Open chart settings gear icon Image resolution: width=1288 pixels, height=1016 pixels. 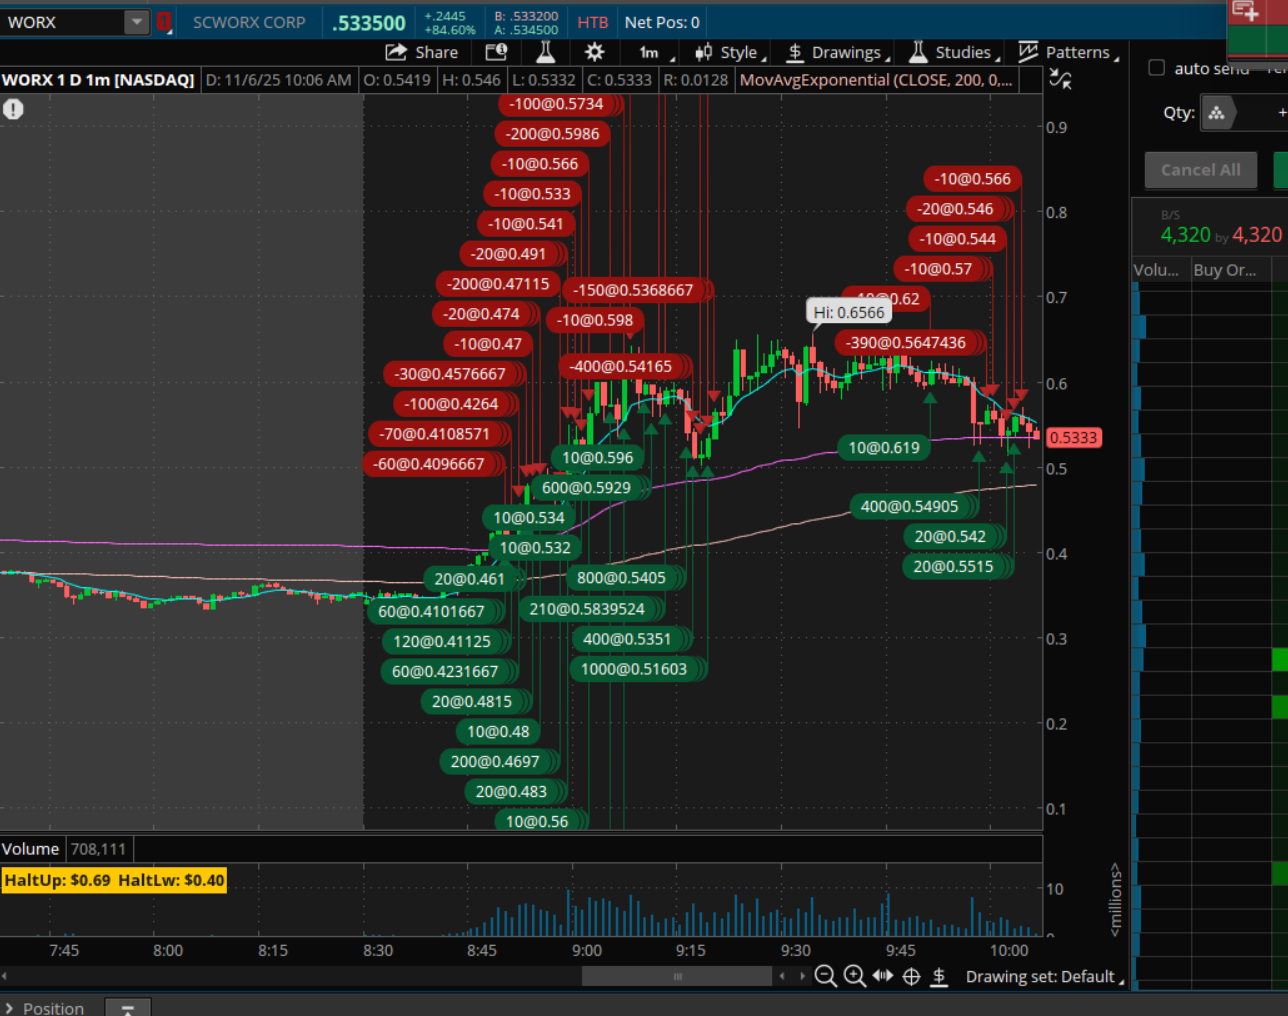click(594, 52)
